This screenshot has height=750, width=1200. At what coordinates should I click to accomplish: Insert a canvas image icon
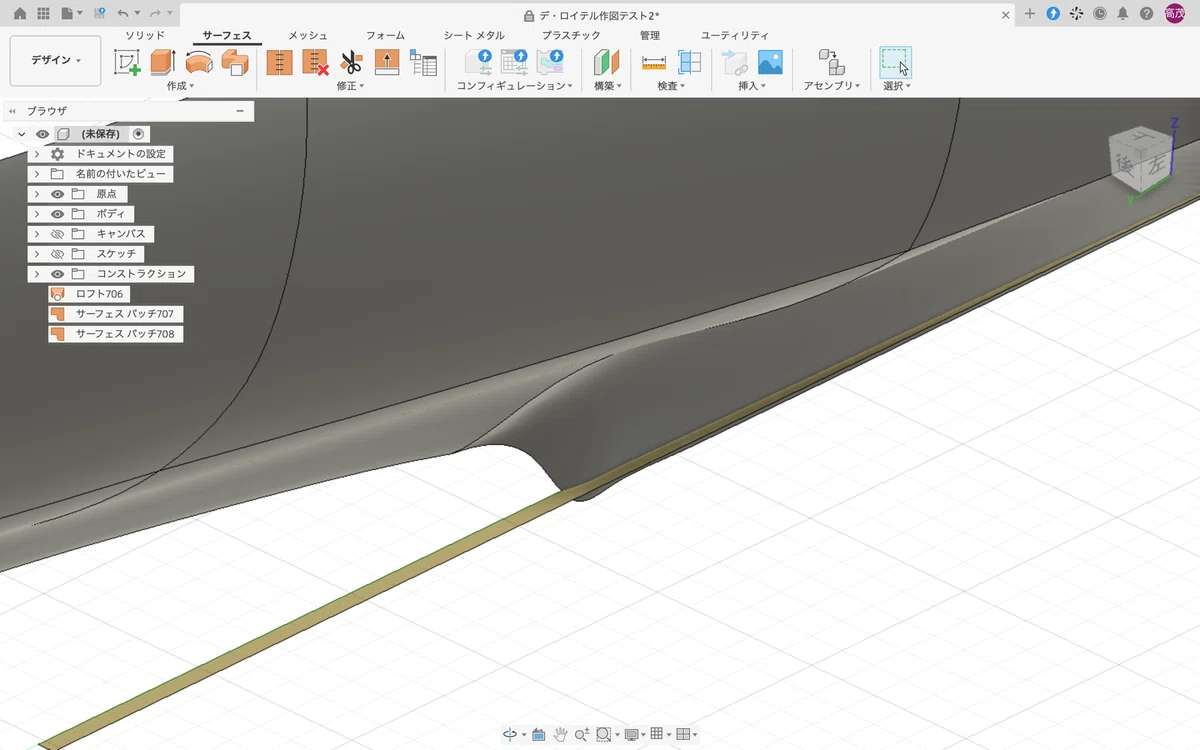click(770, 63)
